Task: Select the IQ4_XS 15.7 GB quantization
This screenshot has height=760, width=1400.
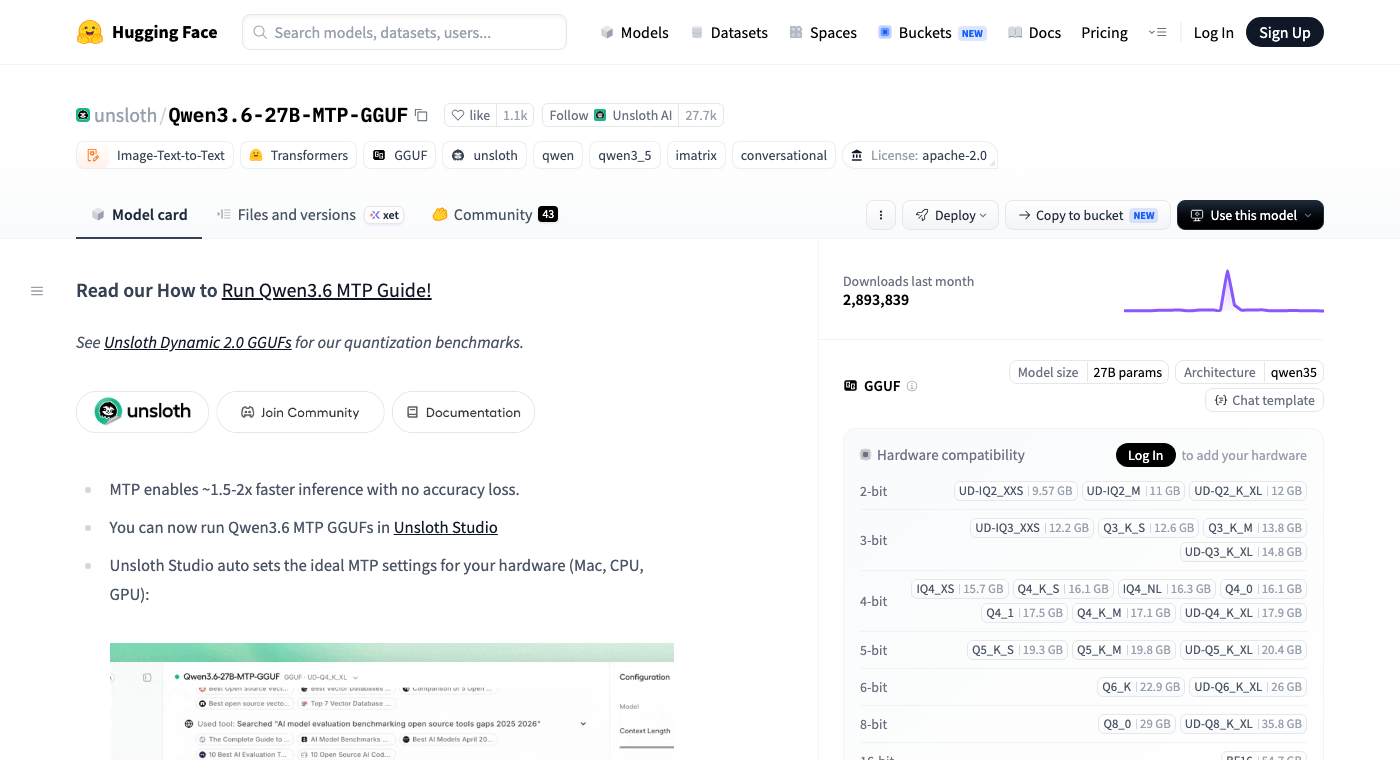Action: (960, 589)
